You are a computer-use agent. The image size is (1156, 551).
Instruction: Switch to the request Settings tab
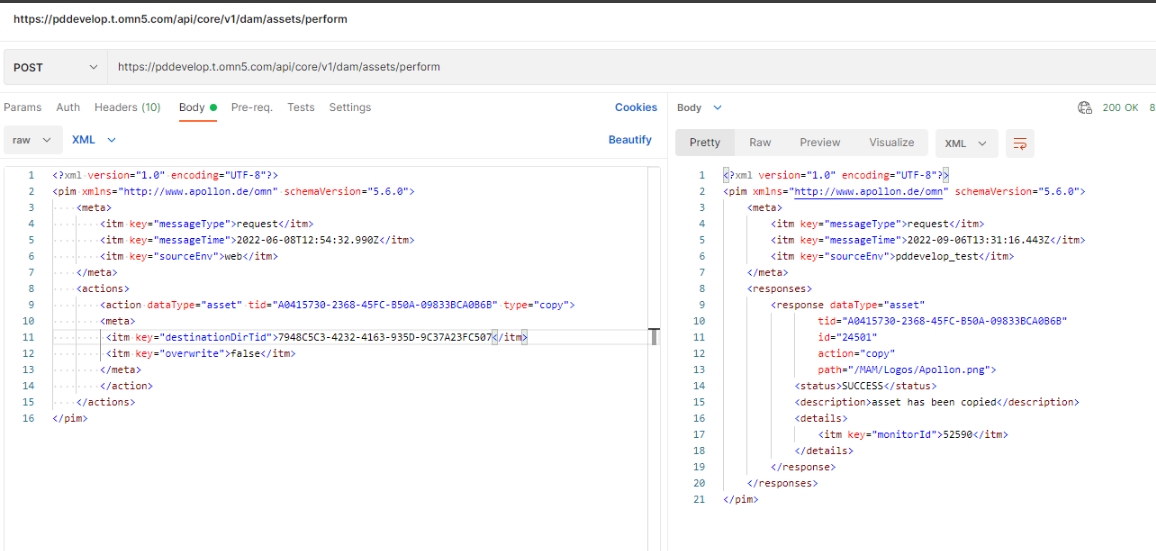350,107
